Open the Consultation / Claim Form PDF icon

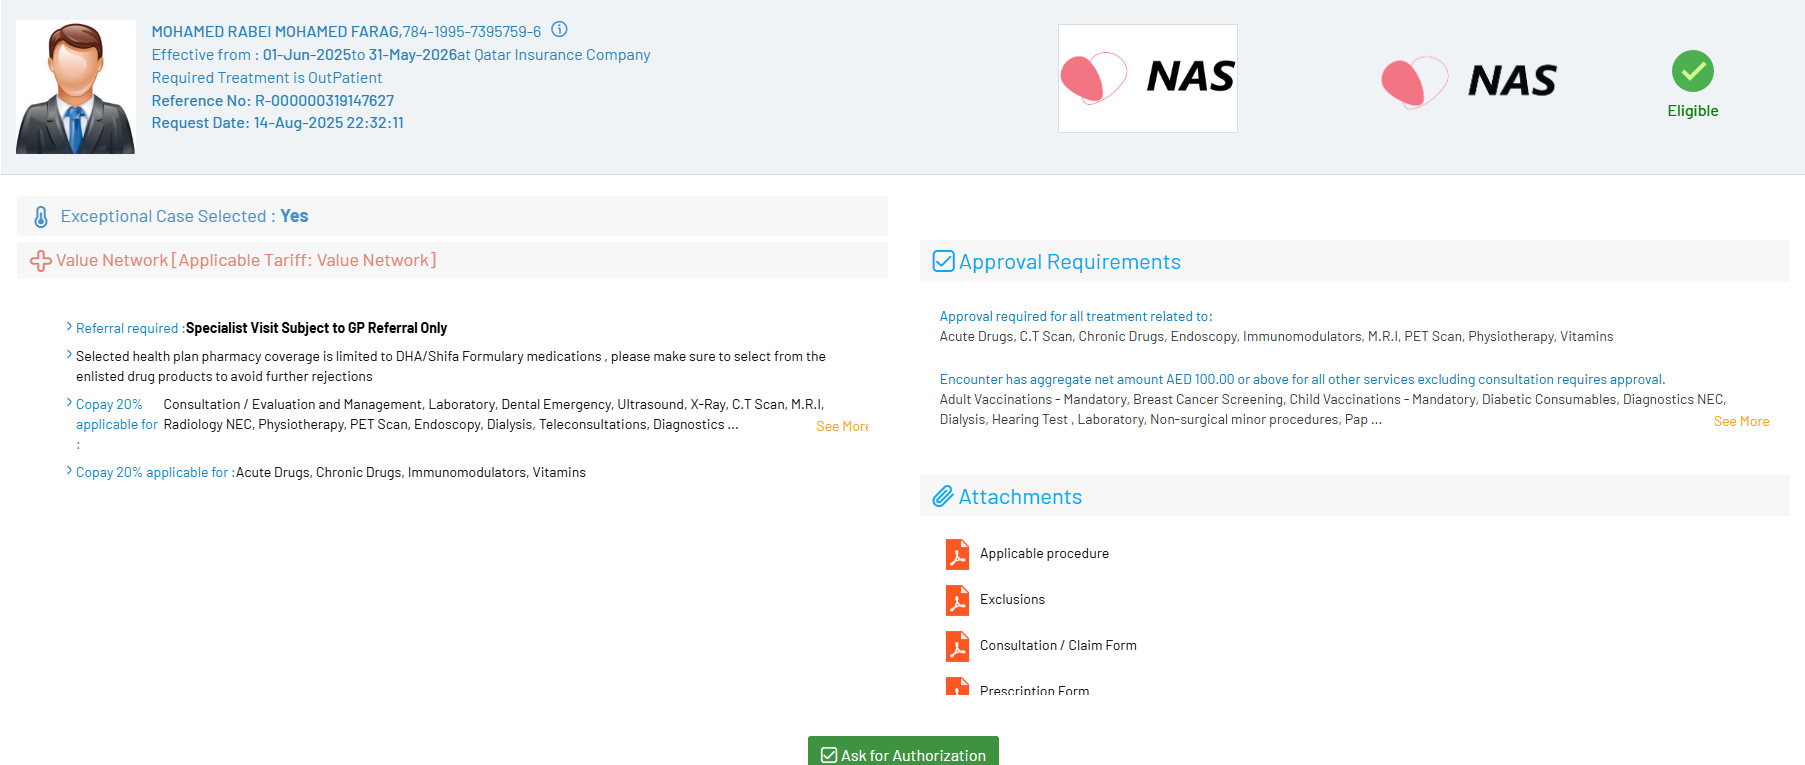click(x=957, y=646)
